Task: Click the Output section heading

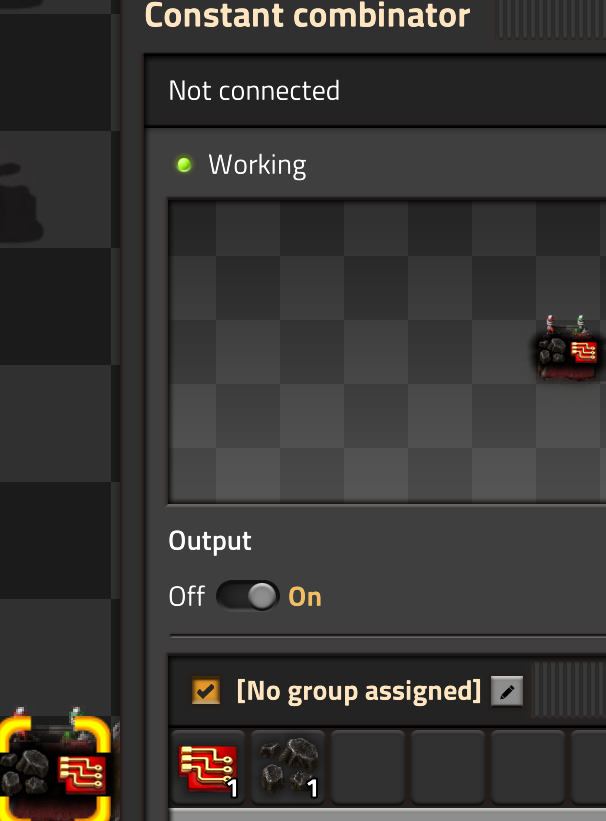Action: 210,540
